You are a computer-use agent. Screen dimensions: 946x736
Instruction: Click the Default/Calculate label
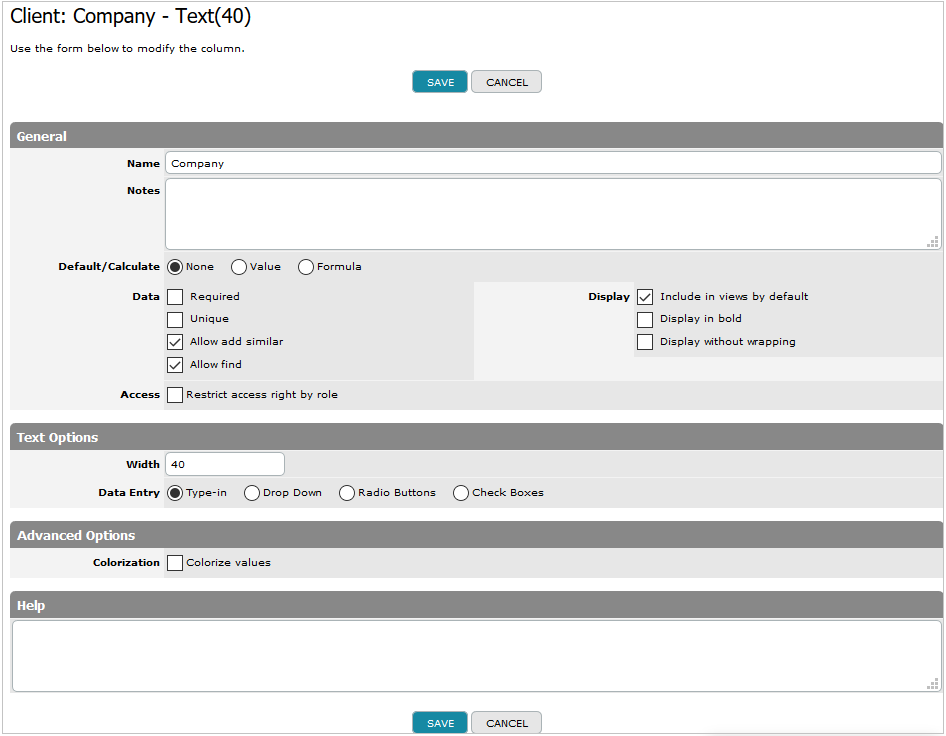pyautogui.click(x=109, y=267)
